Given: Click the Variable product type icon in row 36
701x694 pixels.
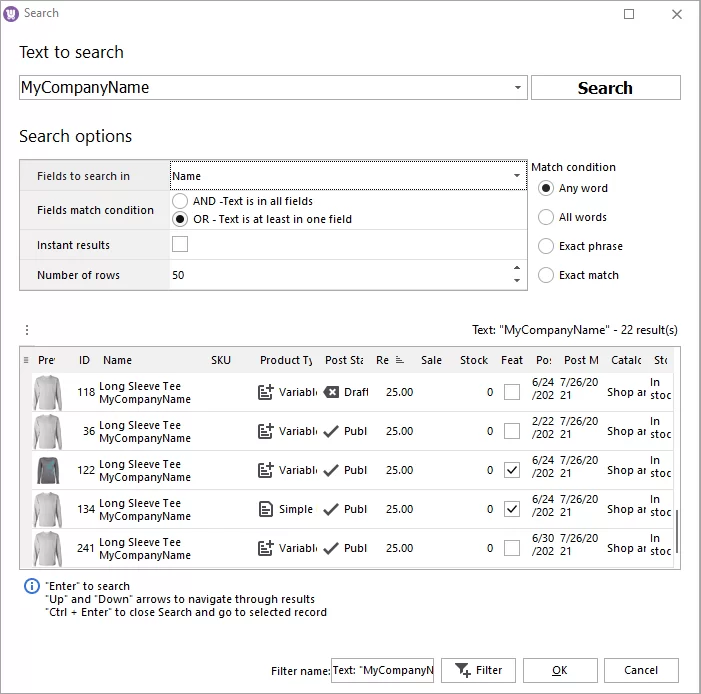Looking at the screenshot, I should tap(266, 431).
